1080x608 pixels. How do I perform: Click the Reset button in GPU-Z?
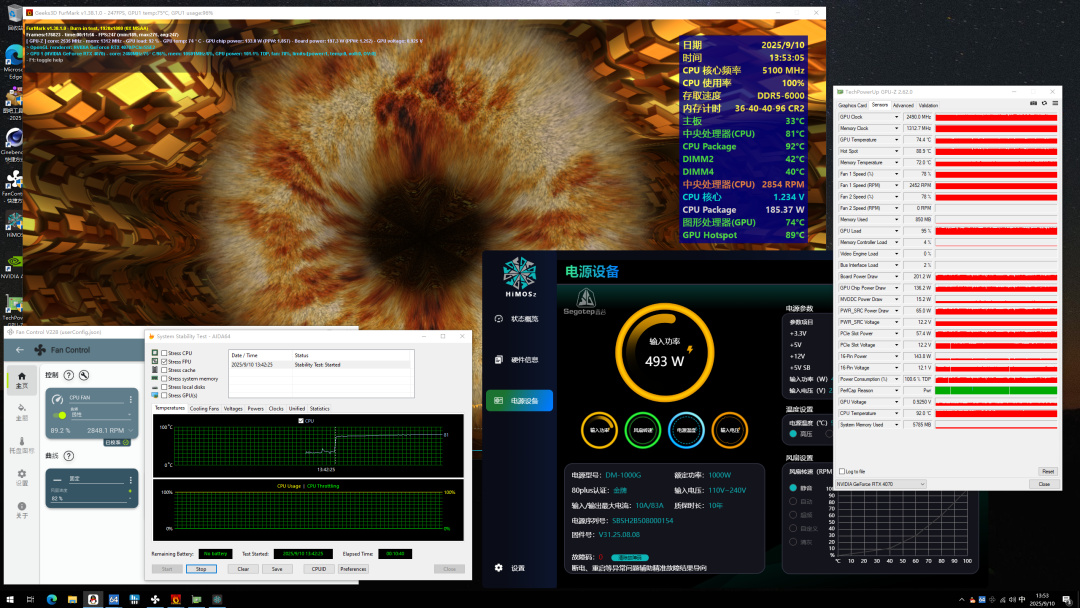click(1047, 471)
